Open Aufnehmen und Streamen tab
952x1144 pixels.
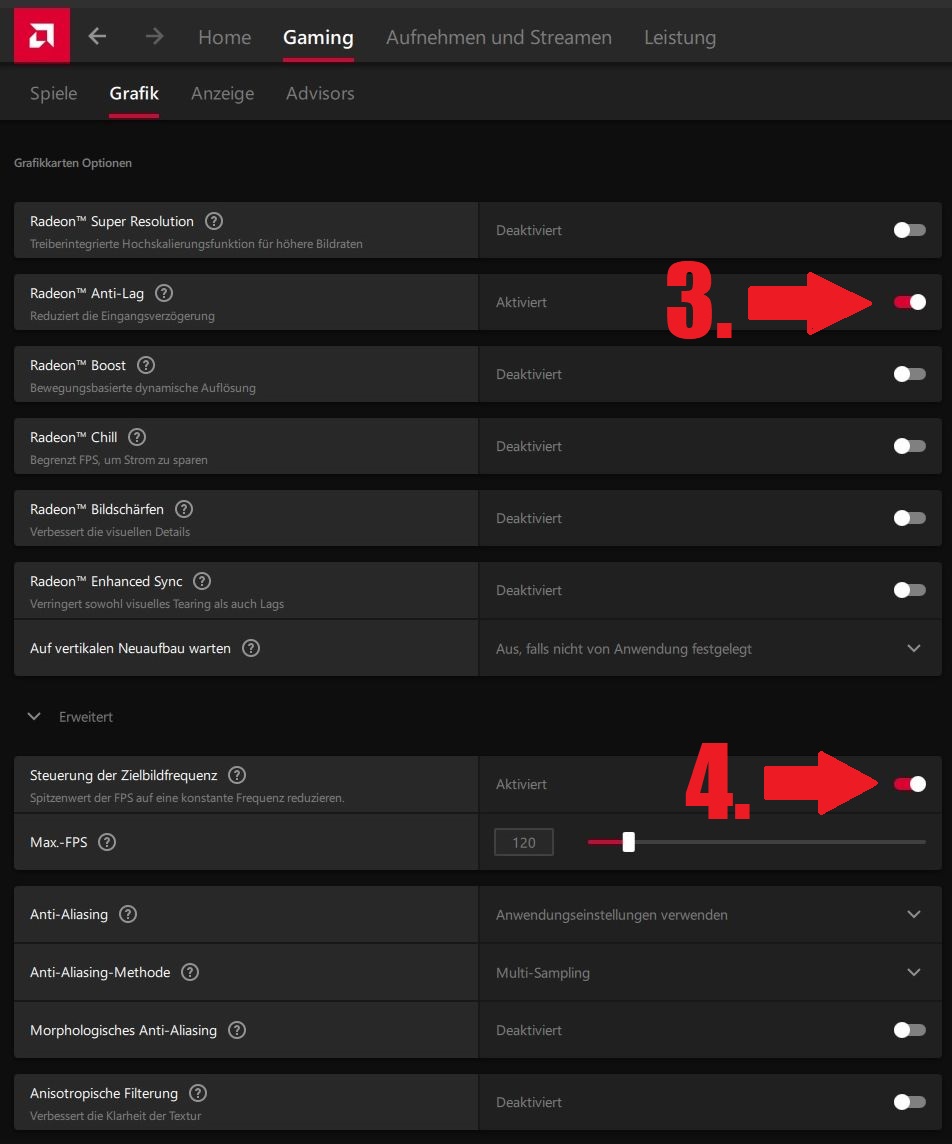(x=499, y=37)
